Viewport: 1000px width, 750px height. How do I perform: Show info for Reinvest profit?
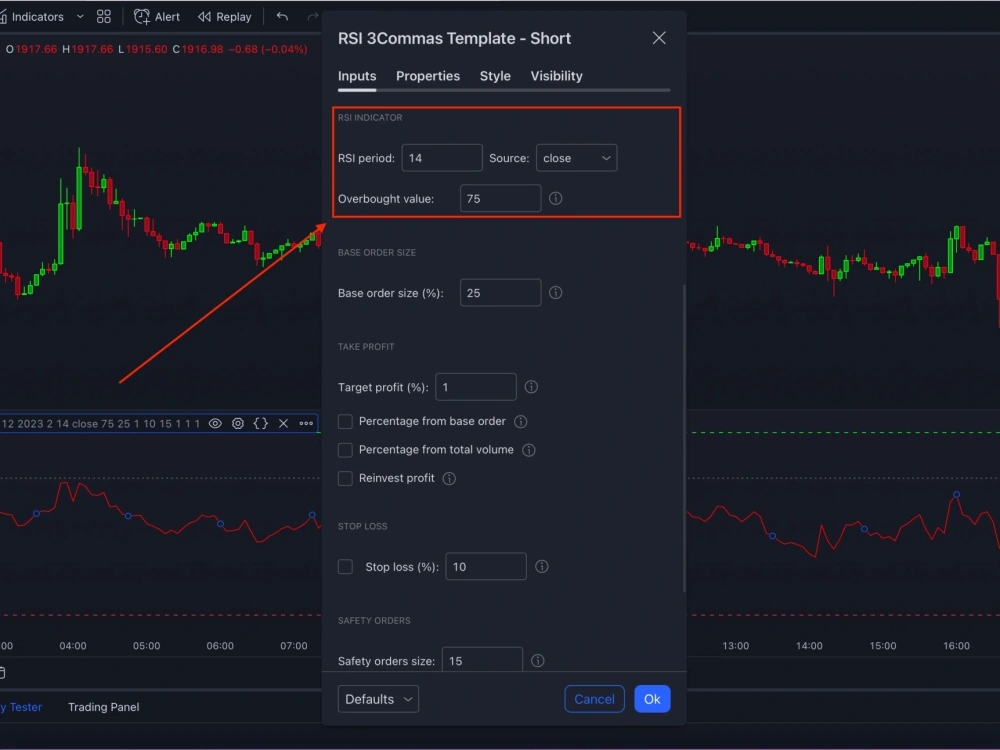click(x=449, y=478)
